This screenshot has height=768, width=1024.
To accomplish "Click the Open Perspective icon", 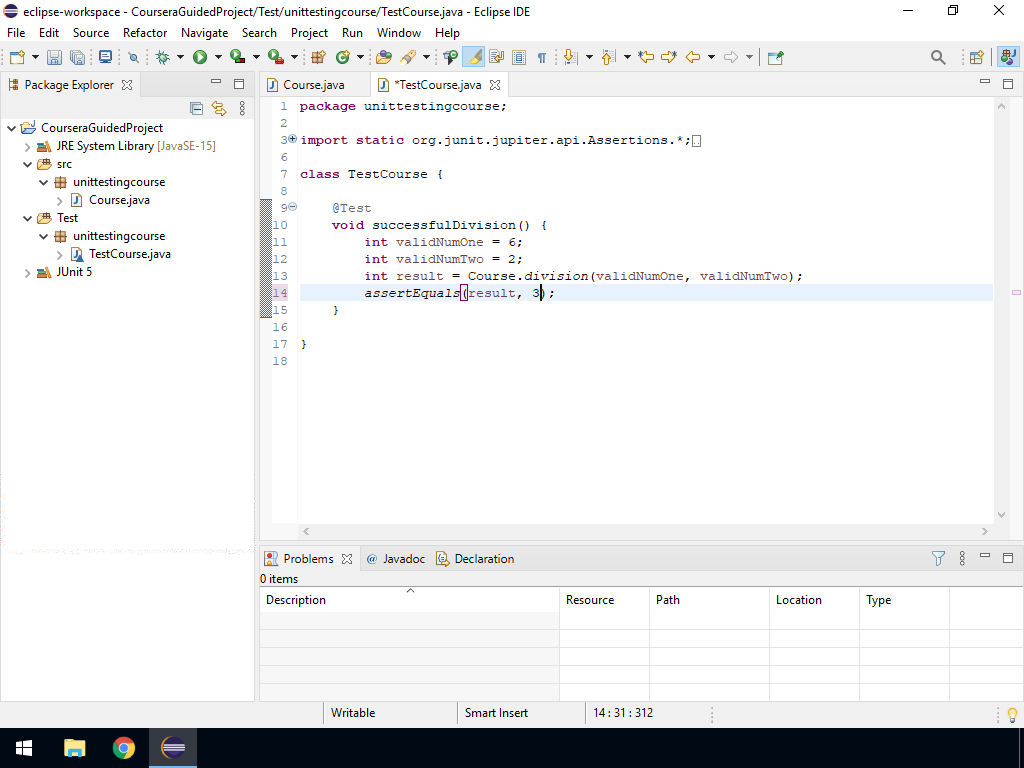I will tap(977, 58).
